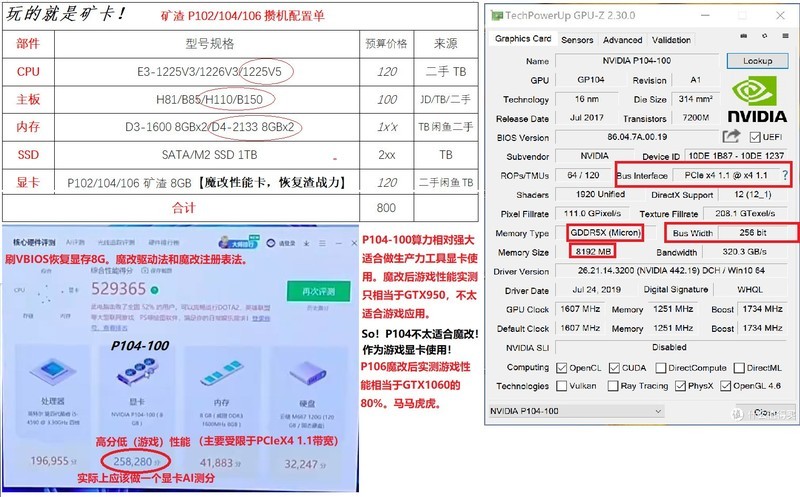Image resolution: width=800 pixels, height=497 pixels.
Task: Click the graphics card icon under P104-100
Action: coord(138,371)
